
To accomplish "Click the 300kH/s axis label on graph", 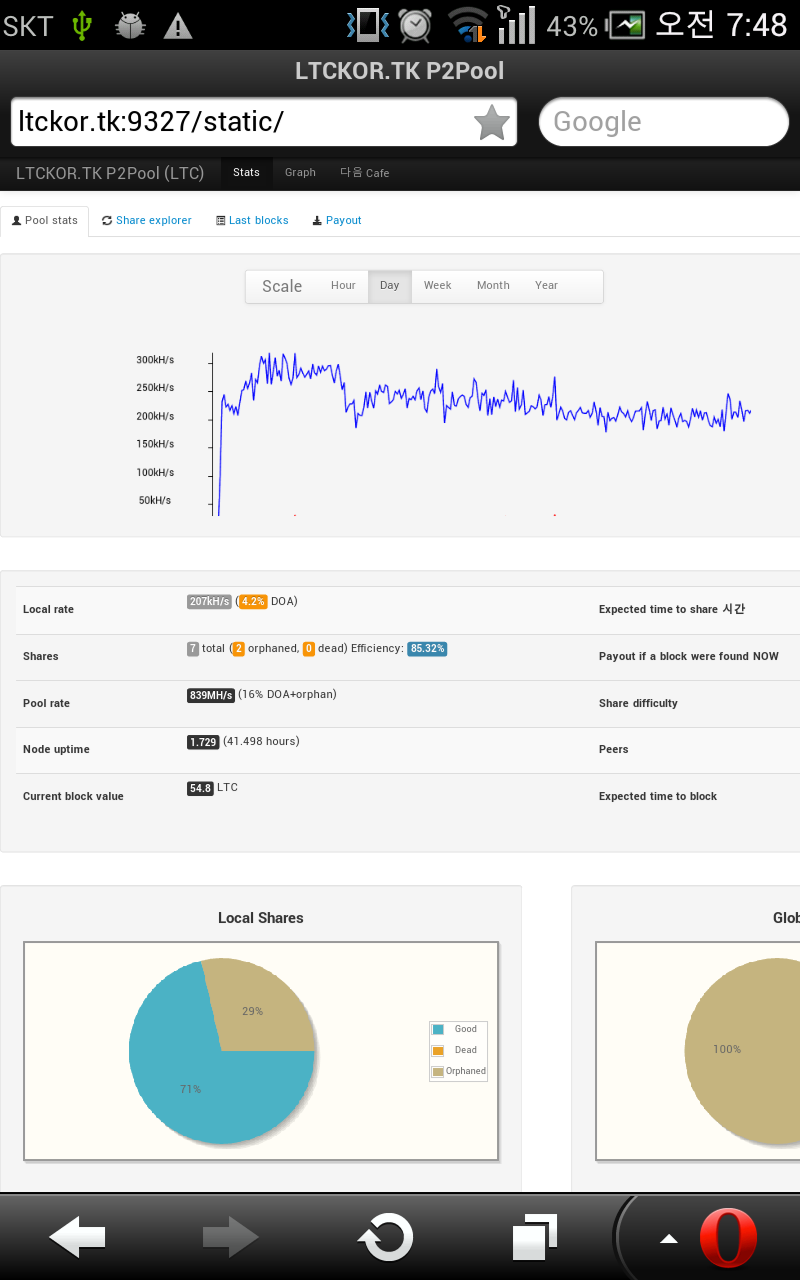I will pyautogui.click(x=156, y=360).
